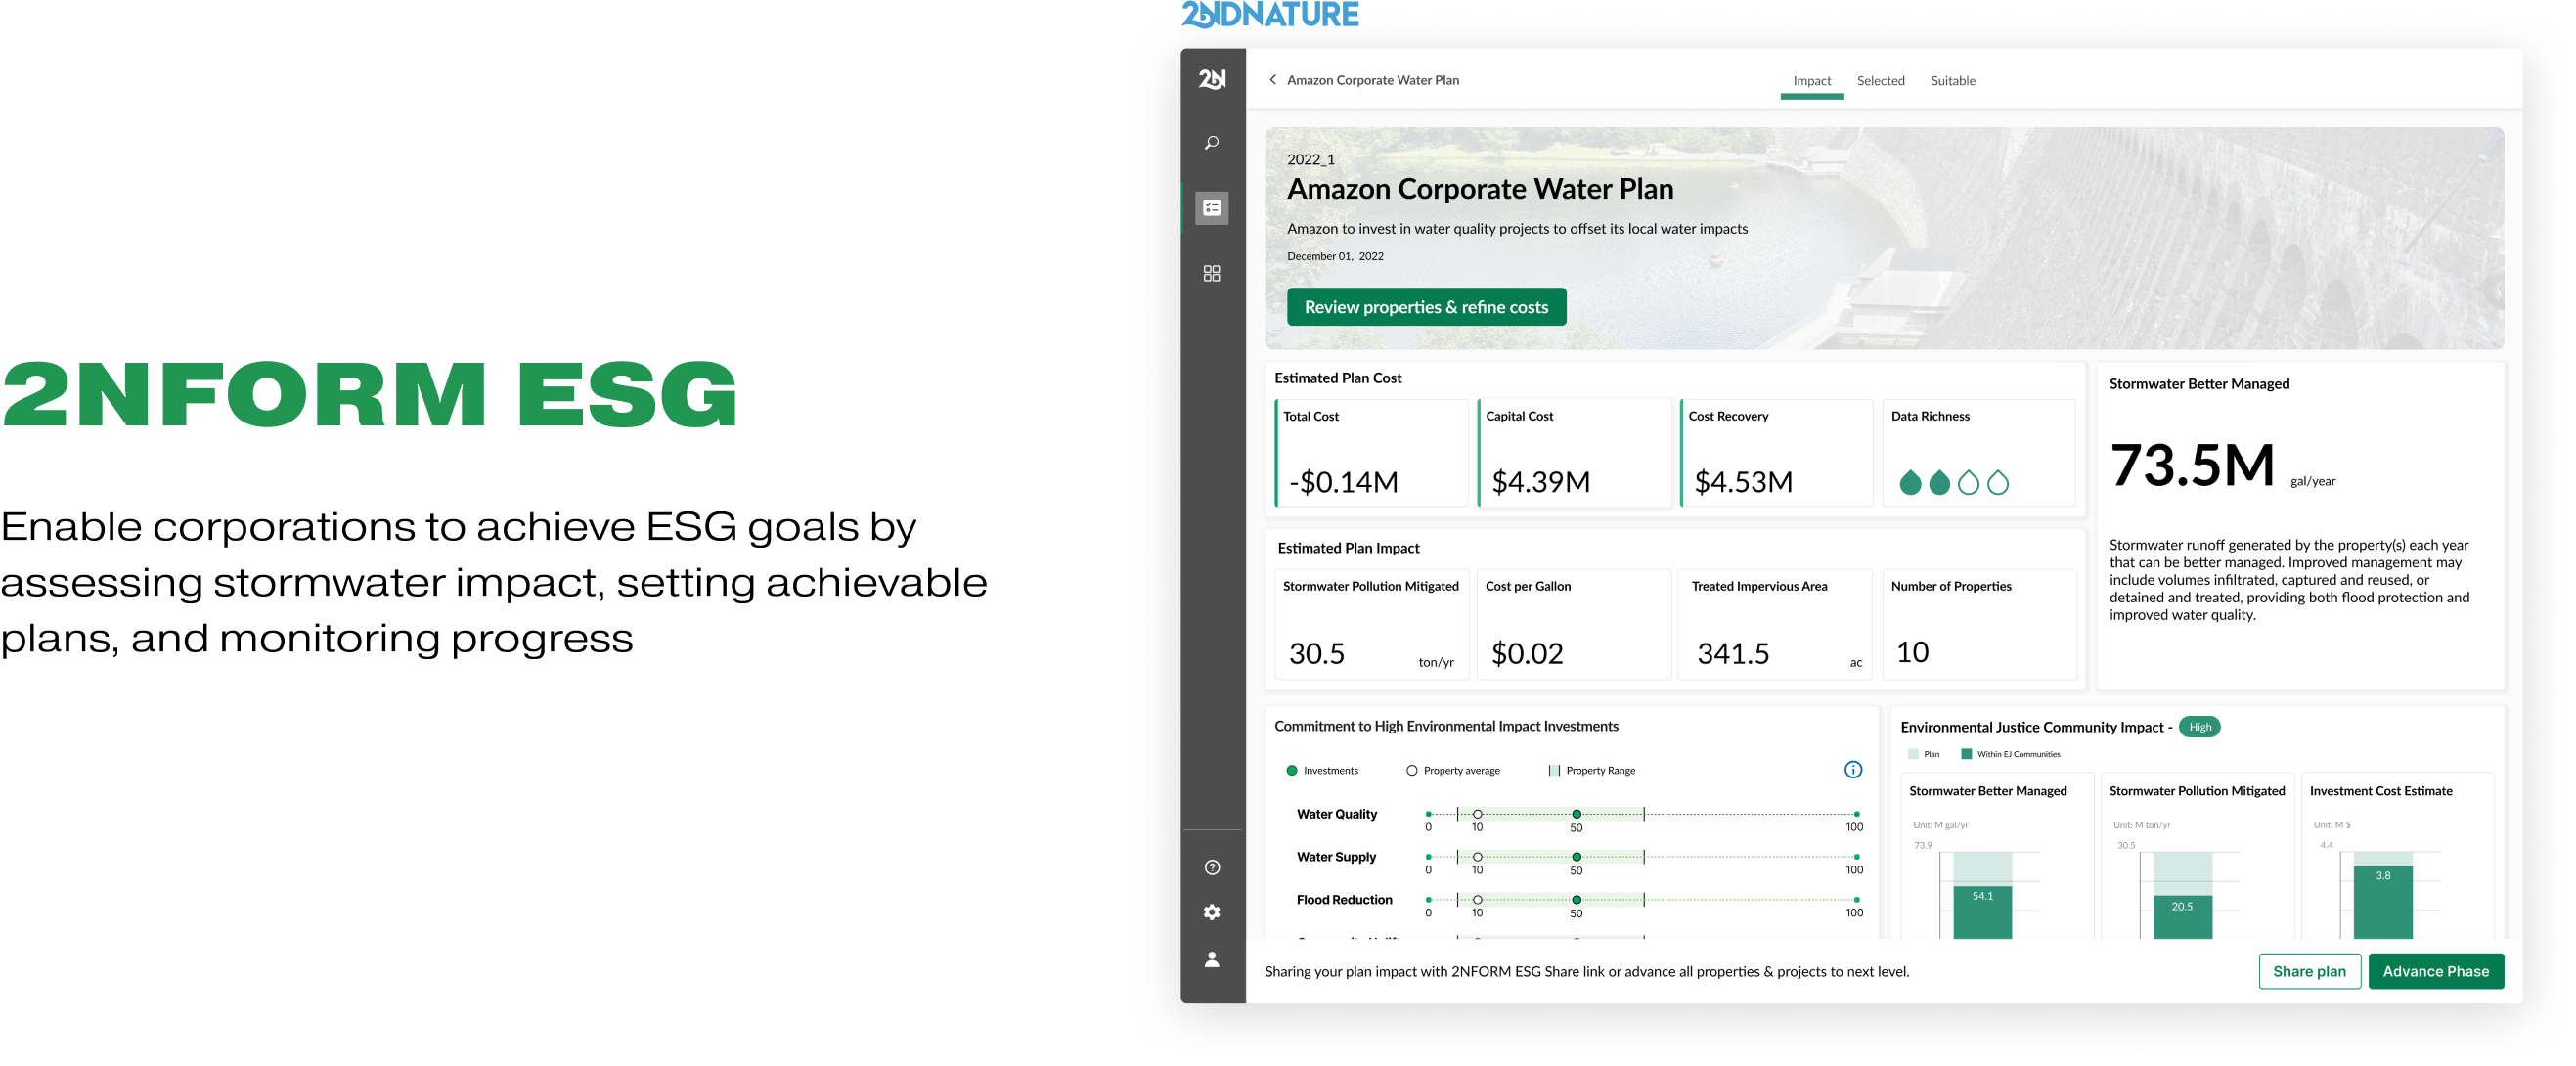
Task: Click the info icon for investments chart
Action: pyautogui.click(x=1852, y=769)
